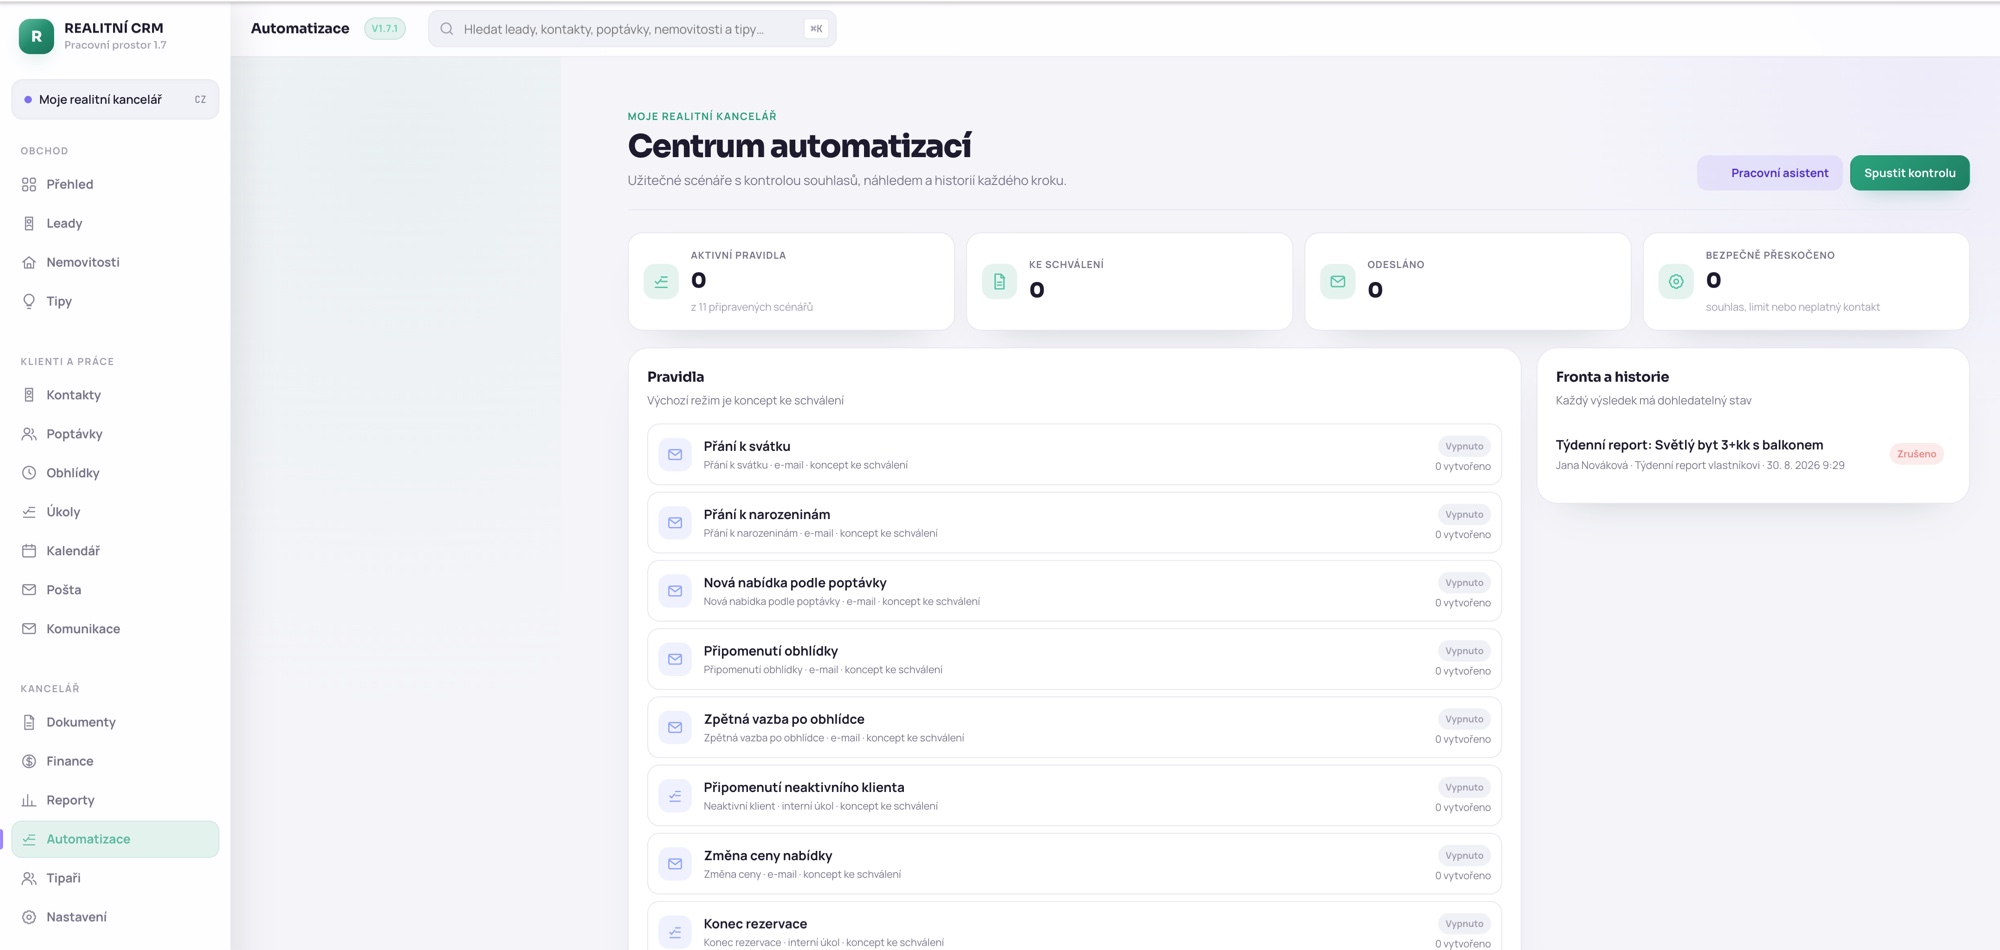Click the Pošta envelope icon

tap(29, 590)
